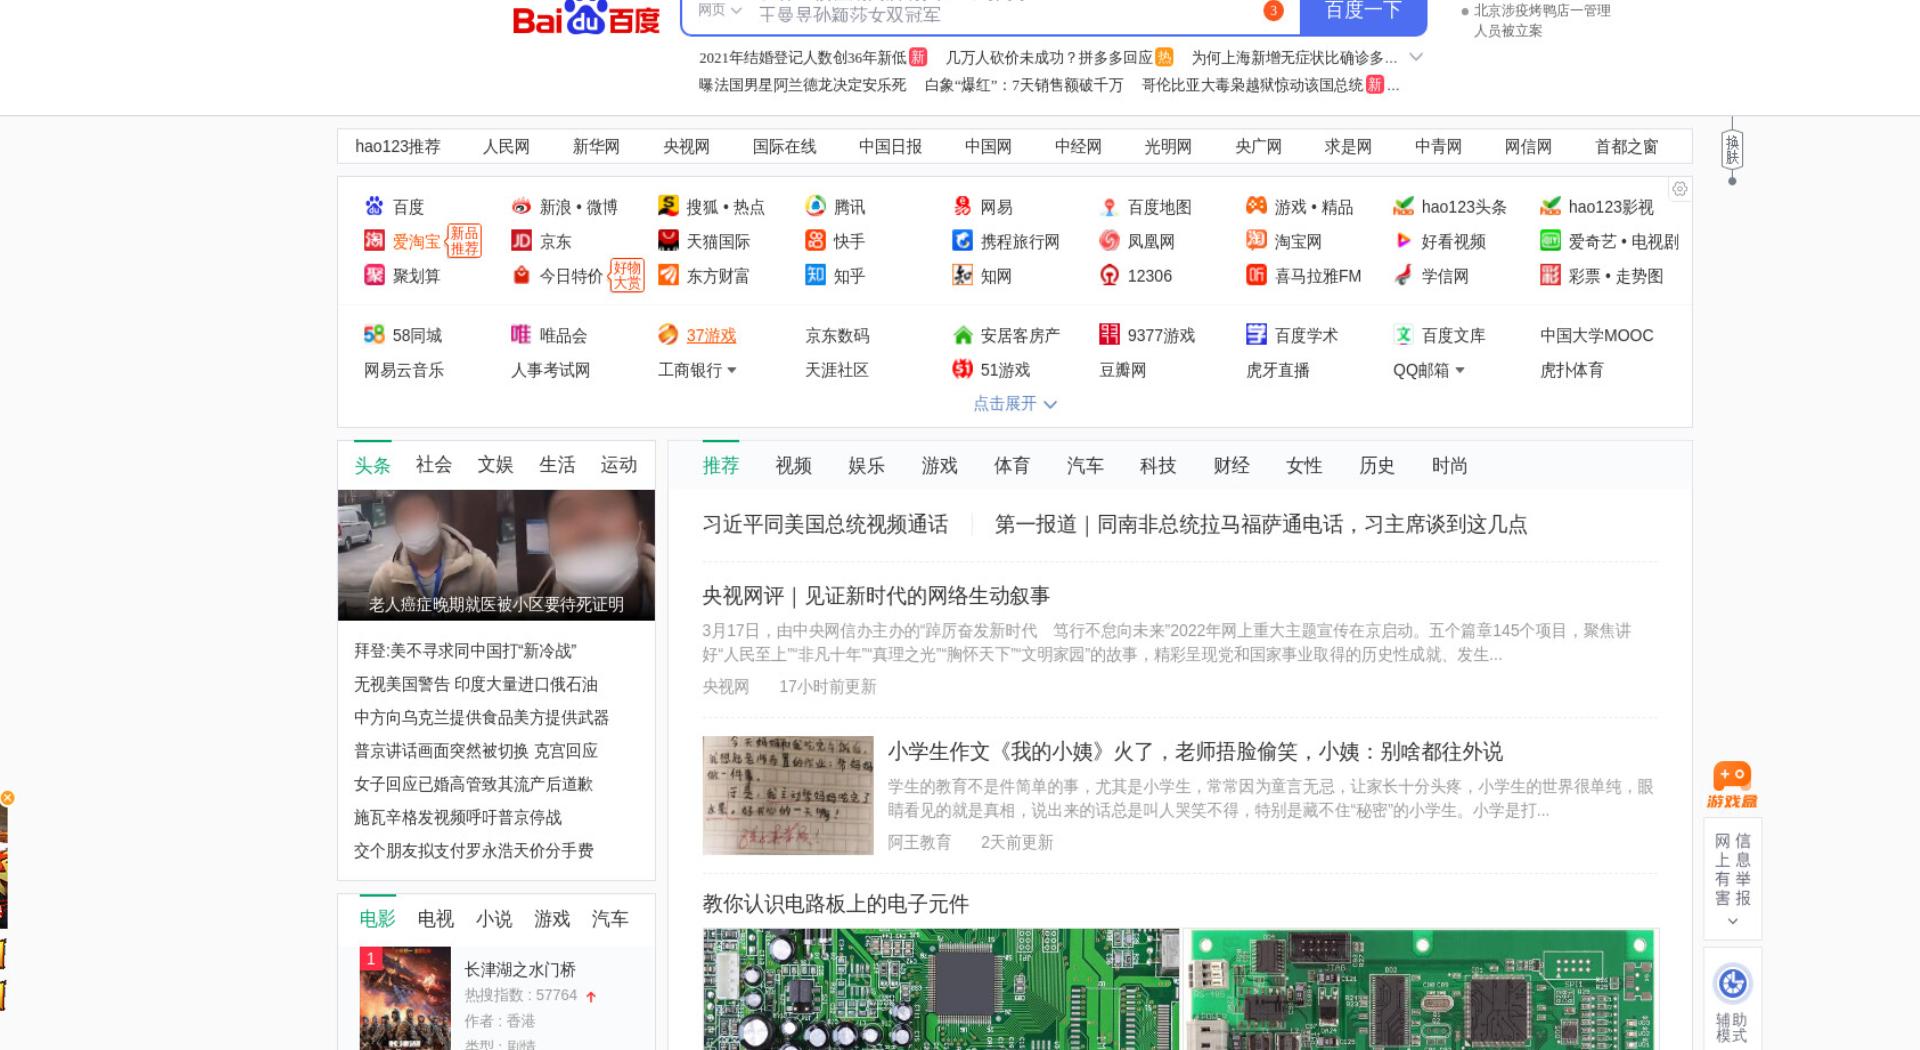The height and width of the screenshot is (1050, 1920).
Task: Open the handwritten essay thumbnail
Action: tap(788, 795)
